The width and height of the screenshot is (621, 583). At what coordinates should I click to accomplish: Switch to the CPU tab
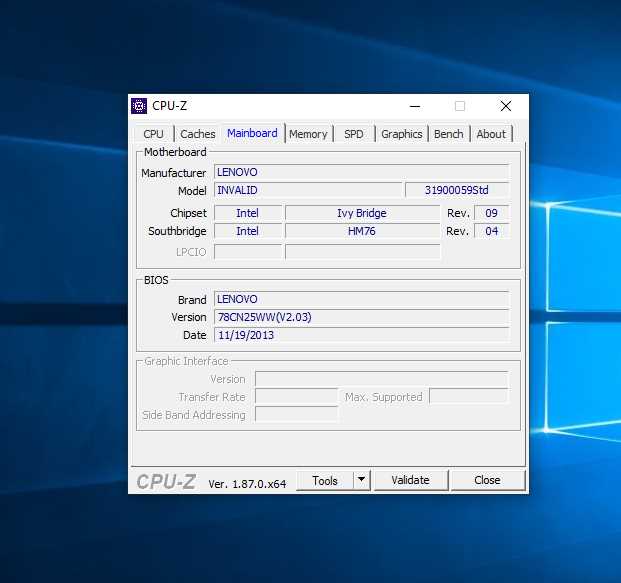pos(153,134)
